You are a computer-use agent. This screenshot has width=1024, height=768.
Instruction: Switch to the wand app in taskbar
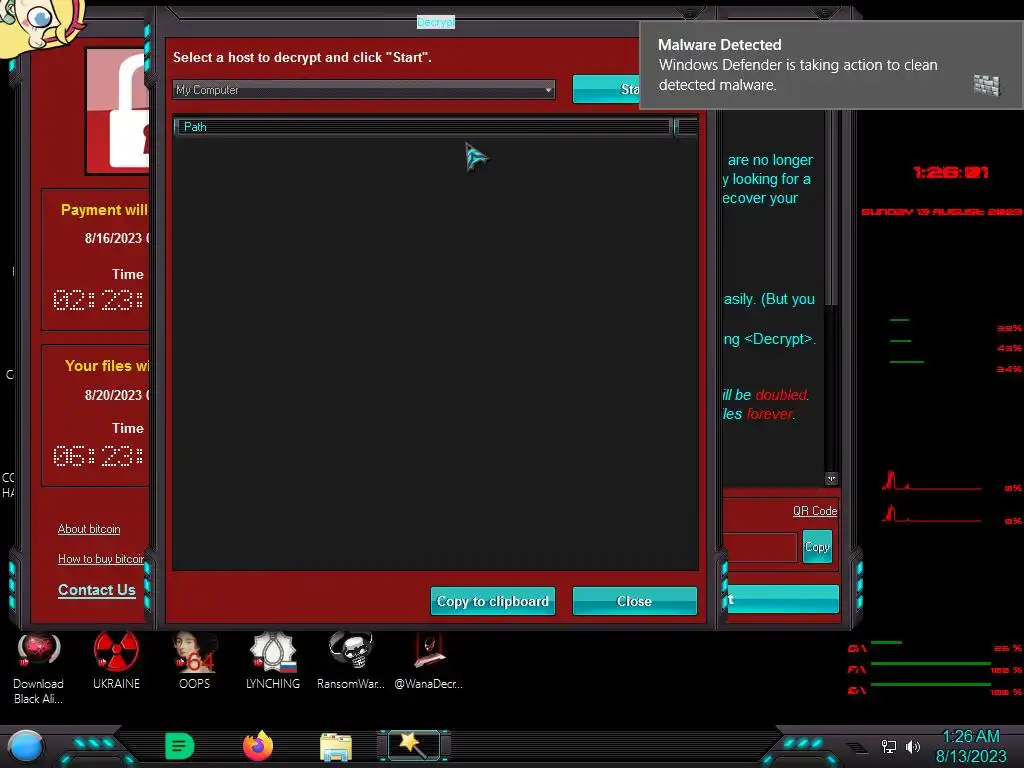point(413,746)
